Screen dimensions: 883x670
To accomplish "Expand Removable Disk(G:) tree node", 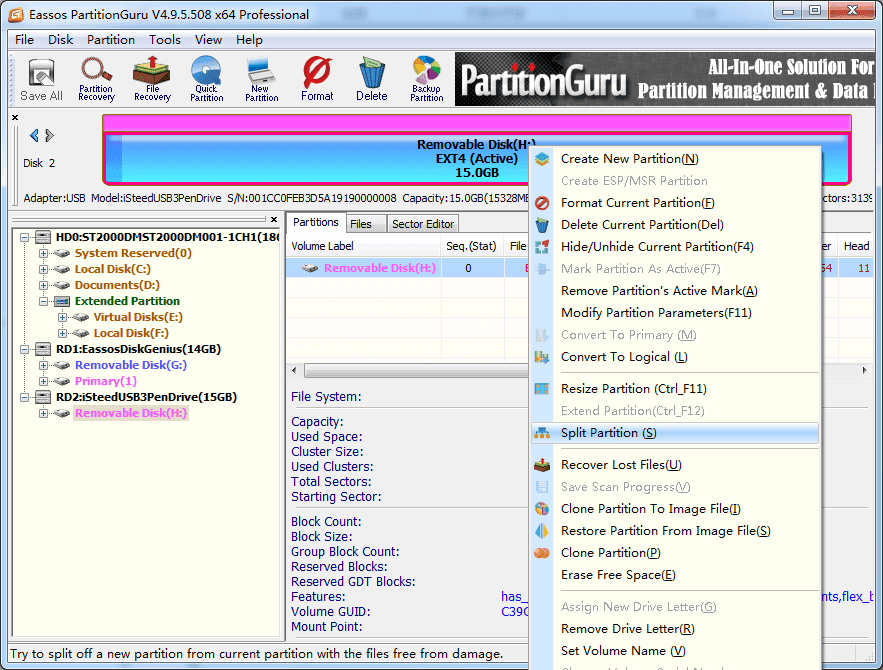I will tap(43, 365).
